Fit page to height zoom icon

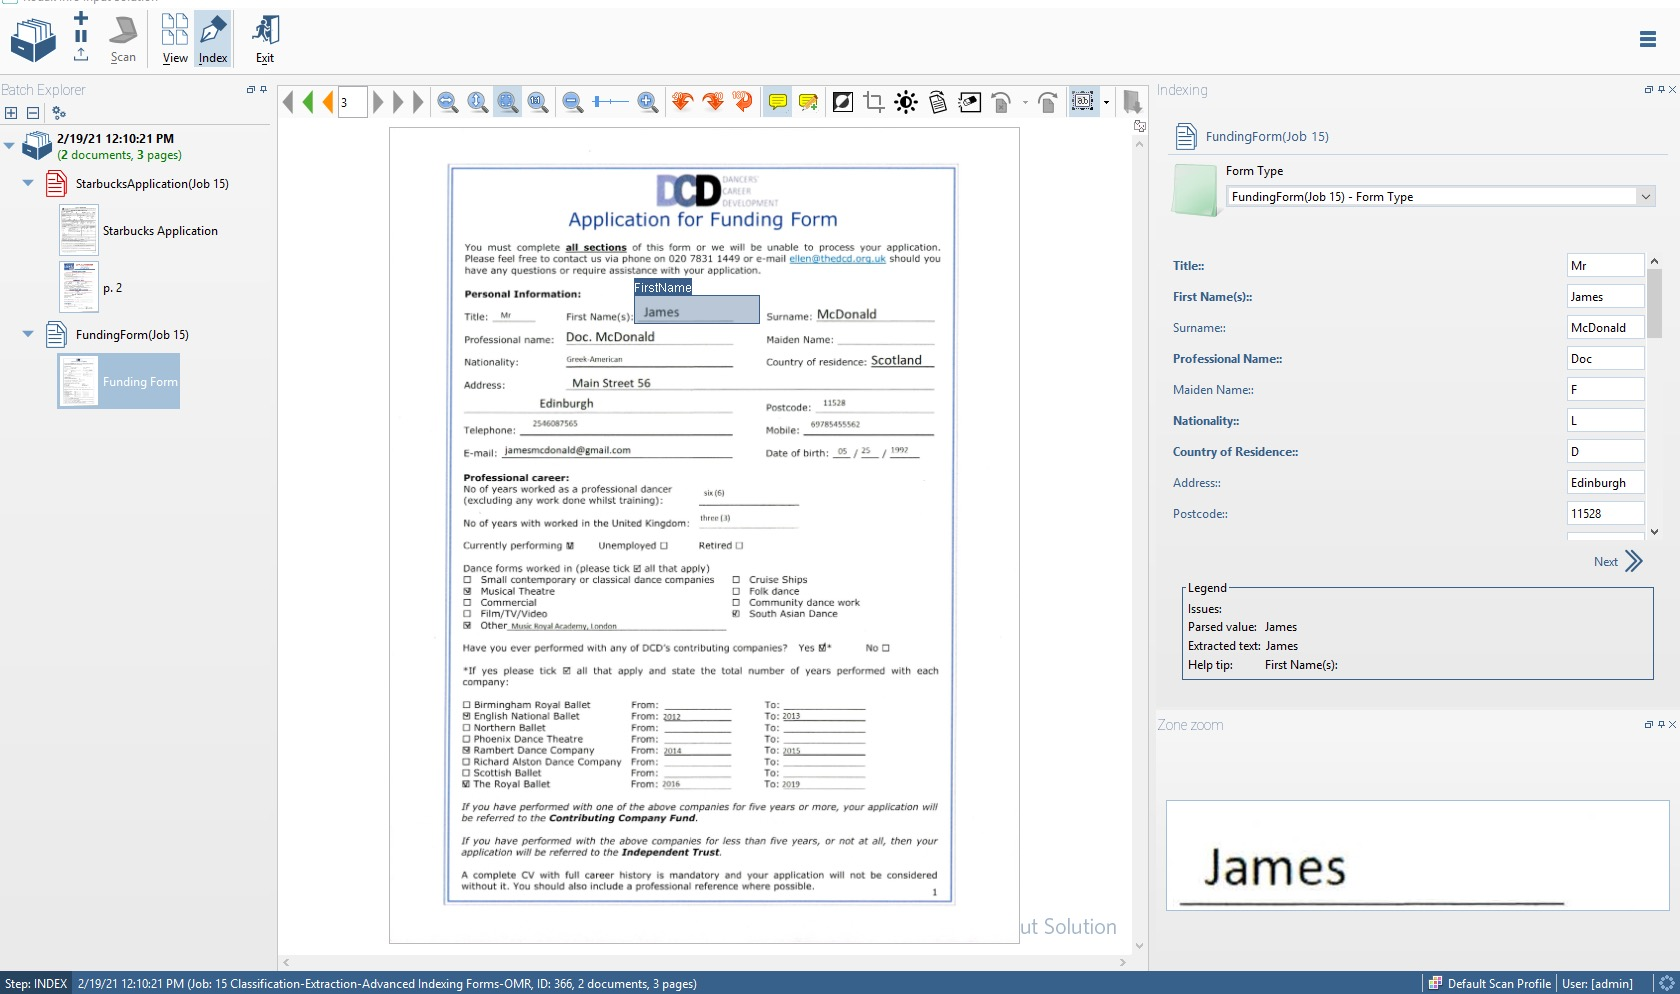tap(478, 101)
